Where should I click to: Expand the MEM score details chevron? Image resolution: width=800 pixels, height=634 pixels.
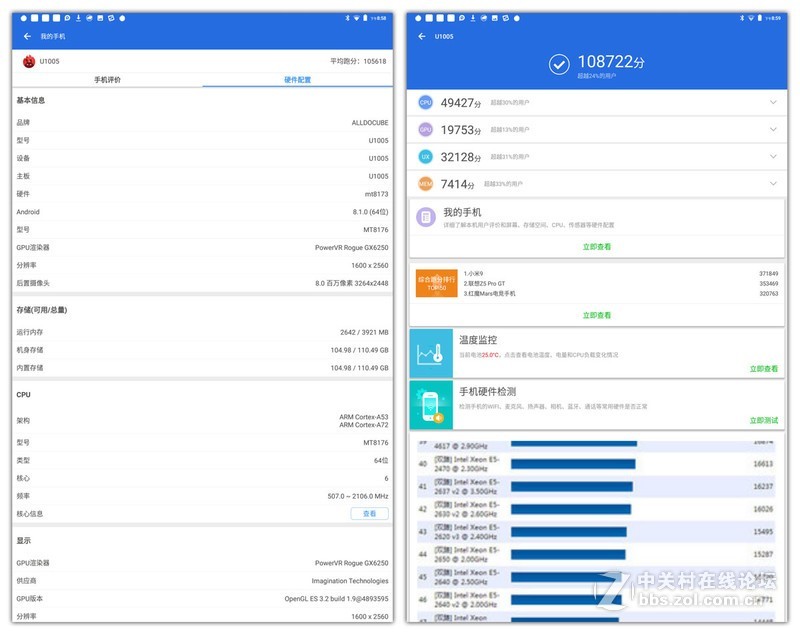[x=772, y=183]
